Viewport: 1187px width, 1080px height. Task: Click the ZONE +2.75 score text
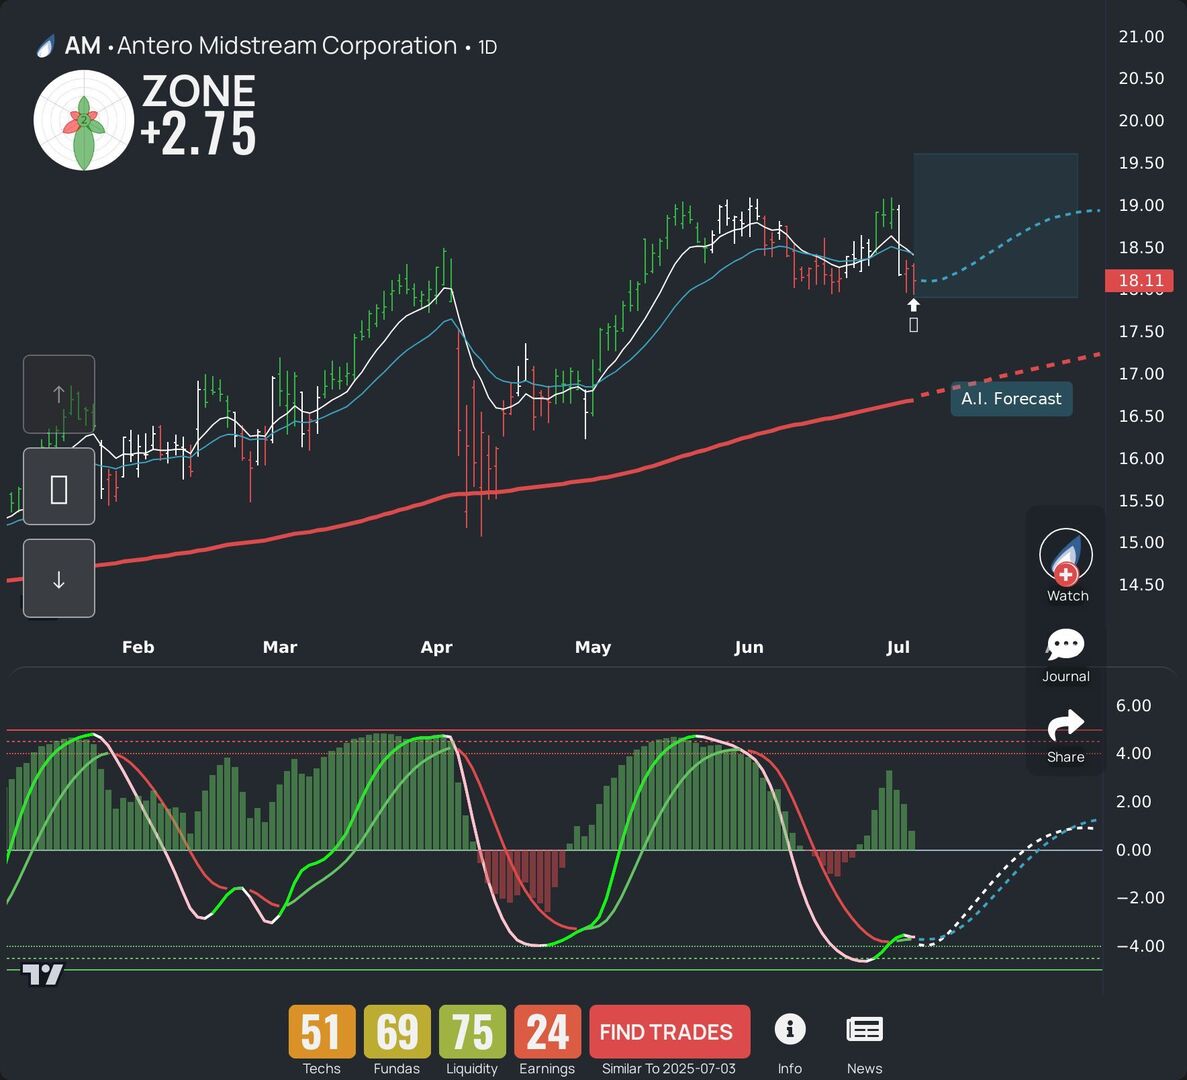[x=198, y=115]
